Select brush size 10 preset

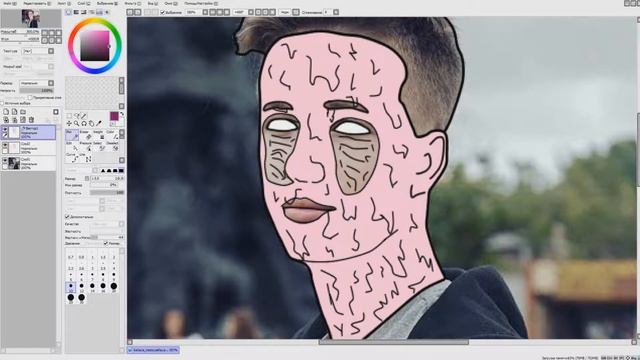pyautogui.click(x=71, y=287)
